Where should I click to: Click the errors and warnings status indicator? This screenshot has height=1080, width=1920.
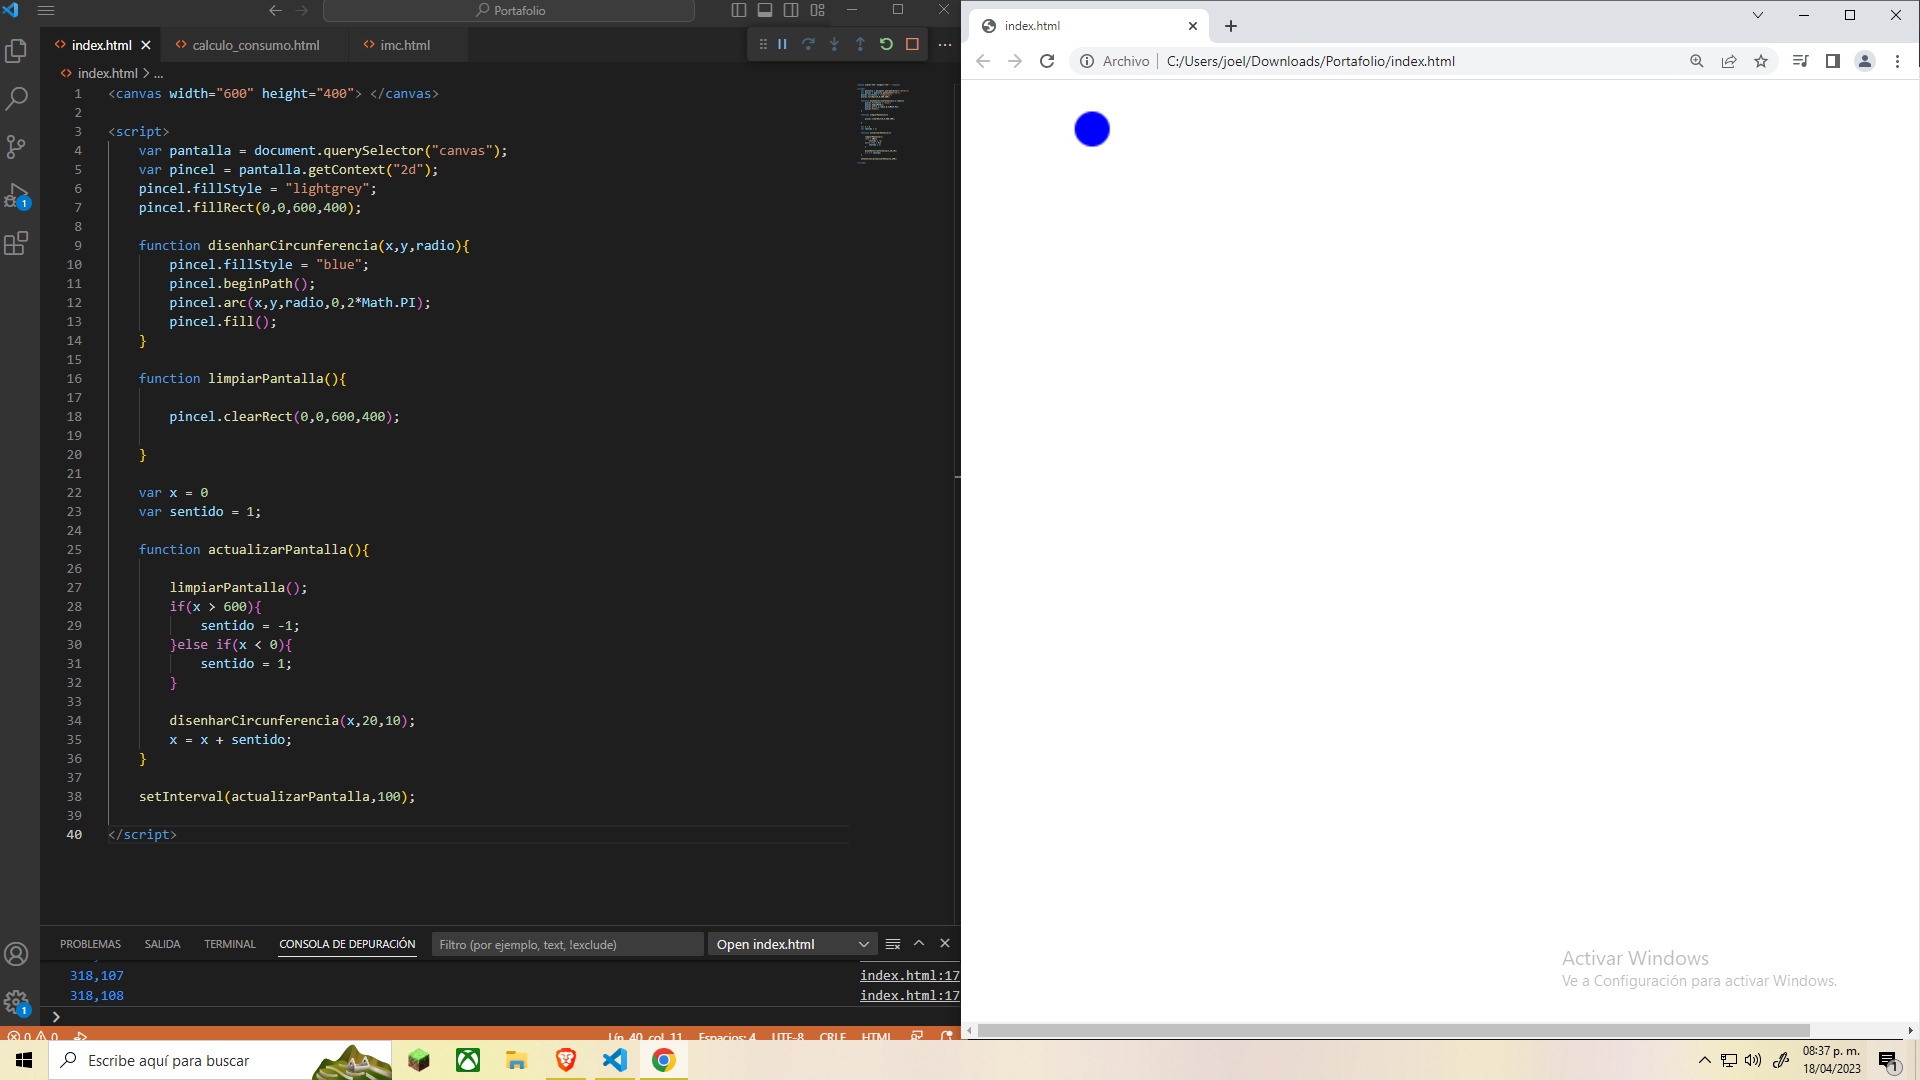click(x=33, y=1036)
